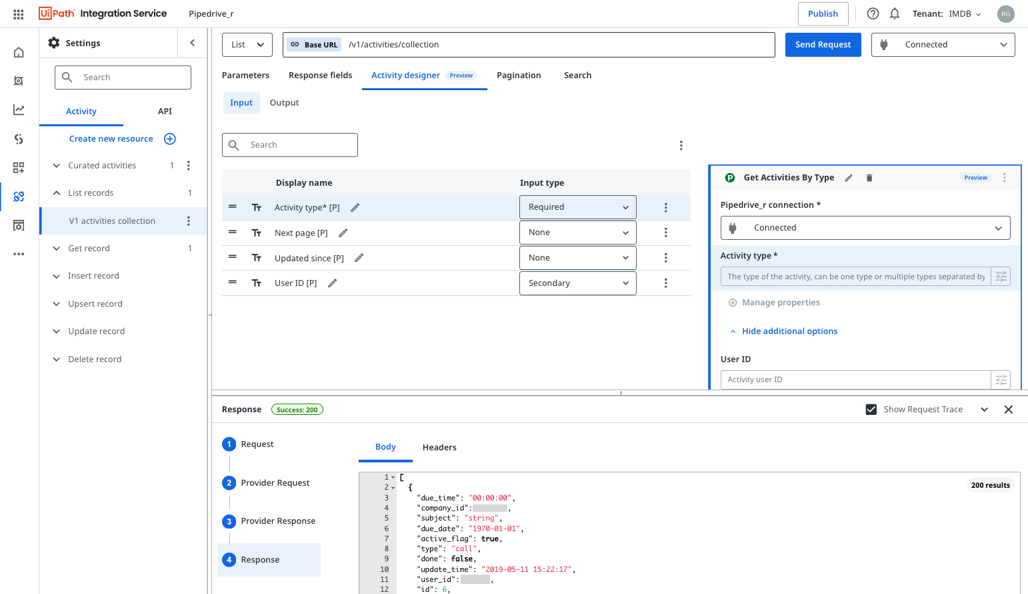
Task: Open the chart icon in the left rail
Action: point(18,109)
